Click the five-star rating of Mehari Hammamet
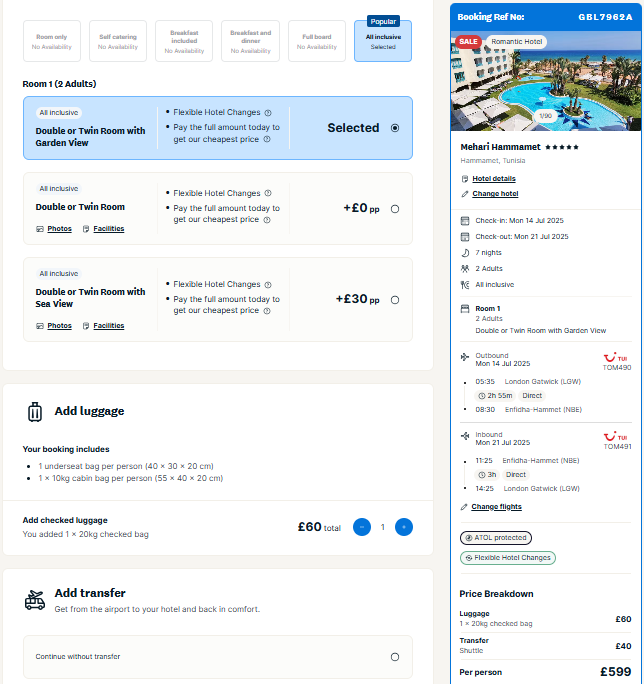Screen dimensions: 644x684 click(x=562, y=147)
